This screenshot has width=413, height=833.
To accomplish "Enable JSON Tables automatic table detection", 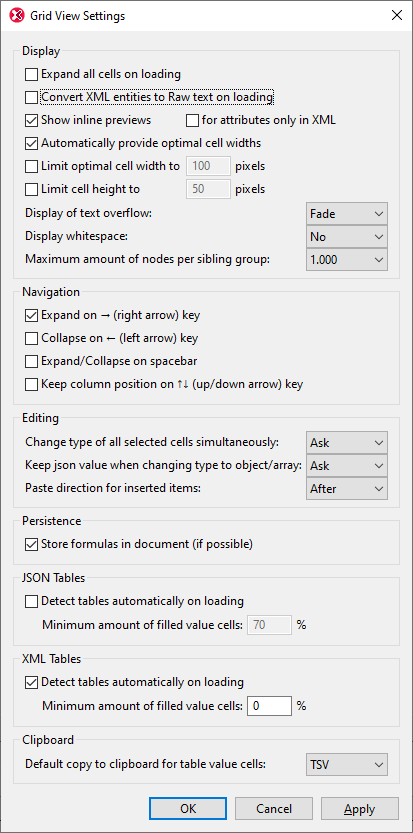I will pyautogui.click(x=32, y=601).
